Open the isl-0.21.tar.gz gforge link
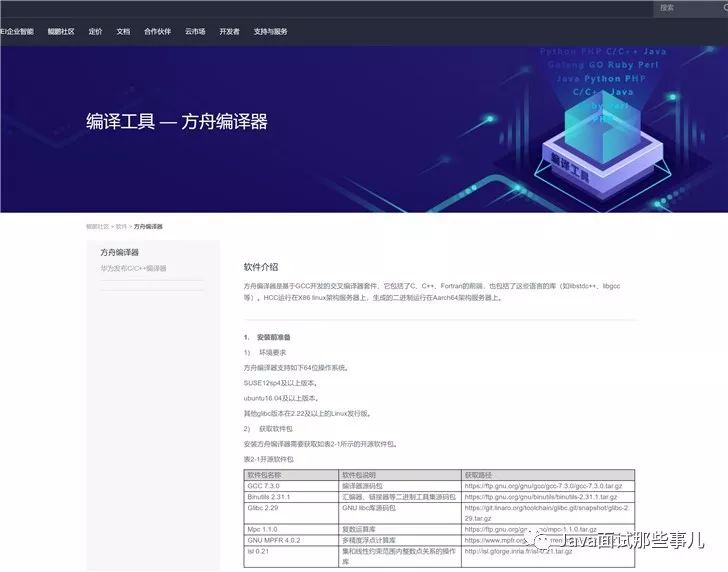 point(518,552)
